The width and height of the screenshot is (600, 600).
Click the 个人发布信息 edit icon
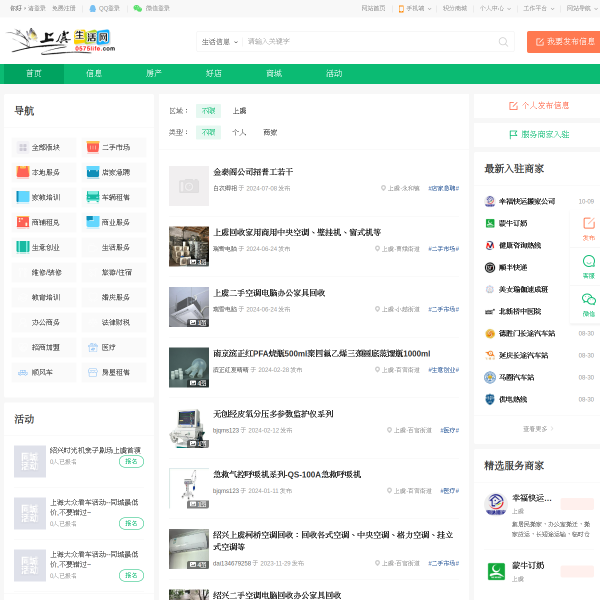click(x=513, y=106)
